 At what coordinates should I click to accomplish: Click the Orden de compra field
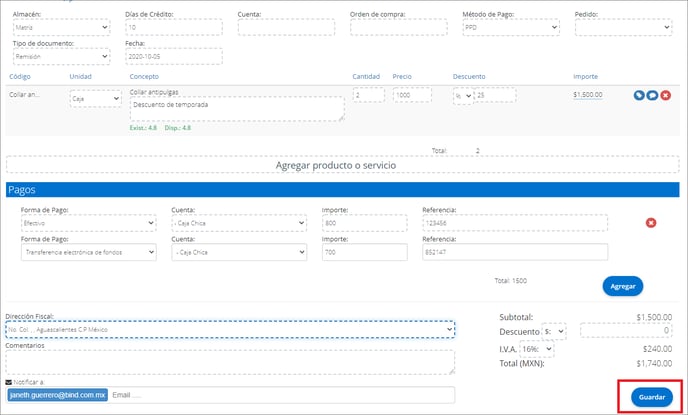click(398, 27)
